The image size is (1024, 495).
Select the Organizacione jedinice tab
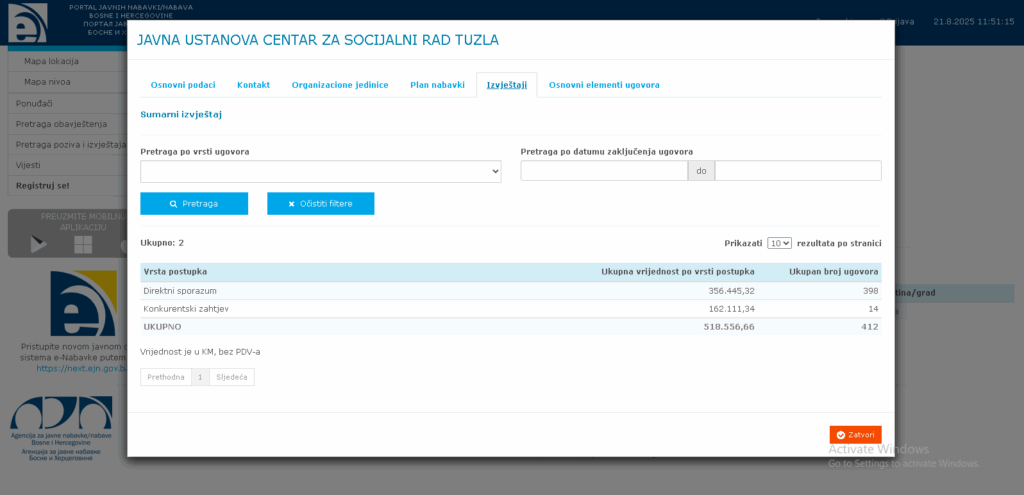point(340,85)
